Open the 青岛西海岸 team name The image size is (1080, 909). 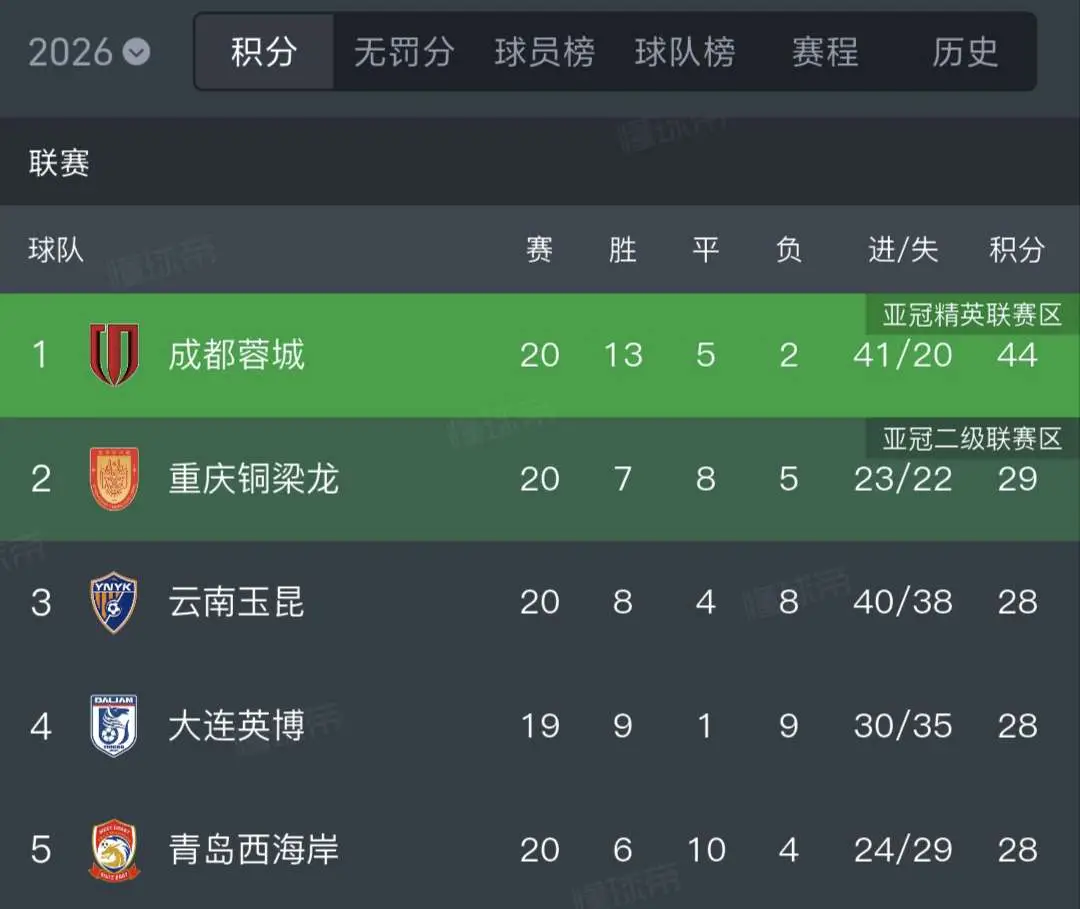[x=253, y=850]
